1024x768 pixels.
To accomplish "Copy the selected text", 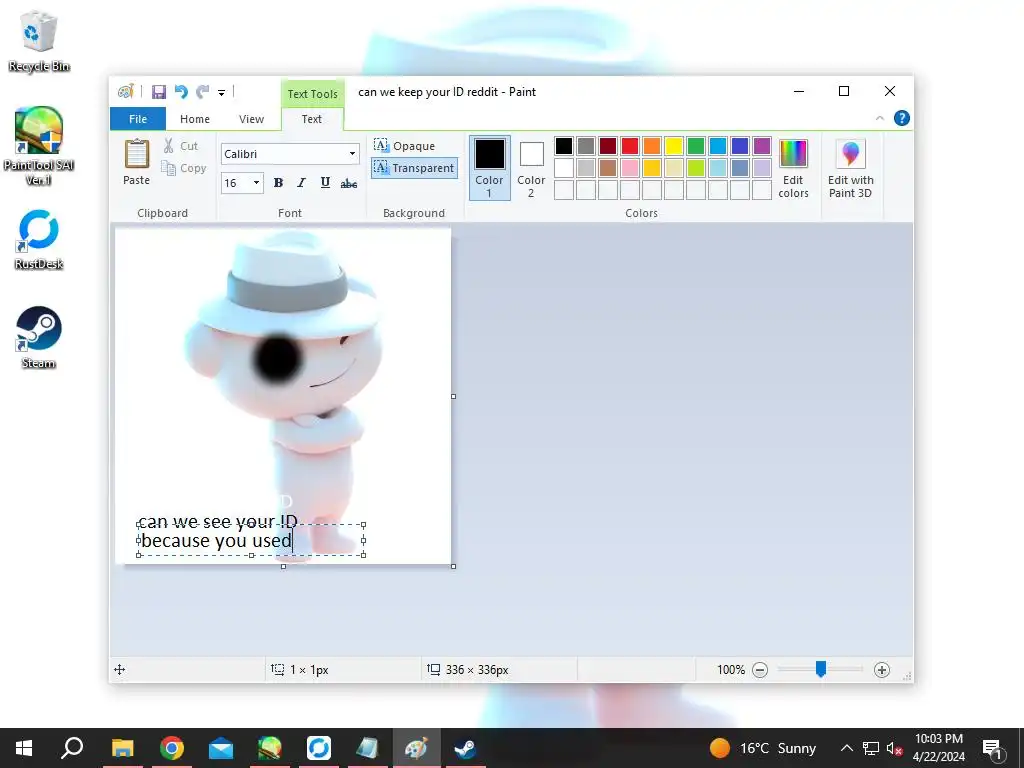I will (x=184, y=168).
